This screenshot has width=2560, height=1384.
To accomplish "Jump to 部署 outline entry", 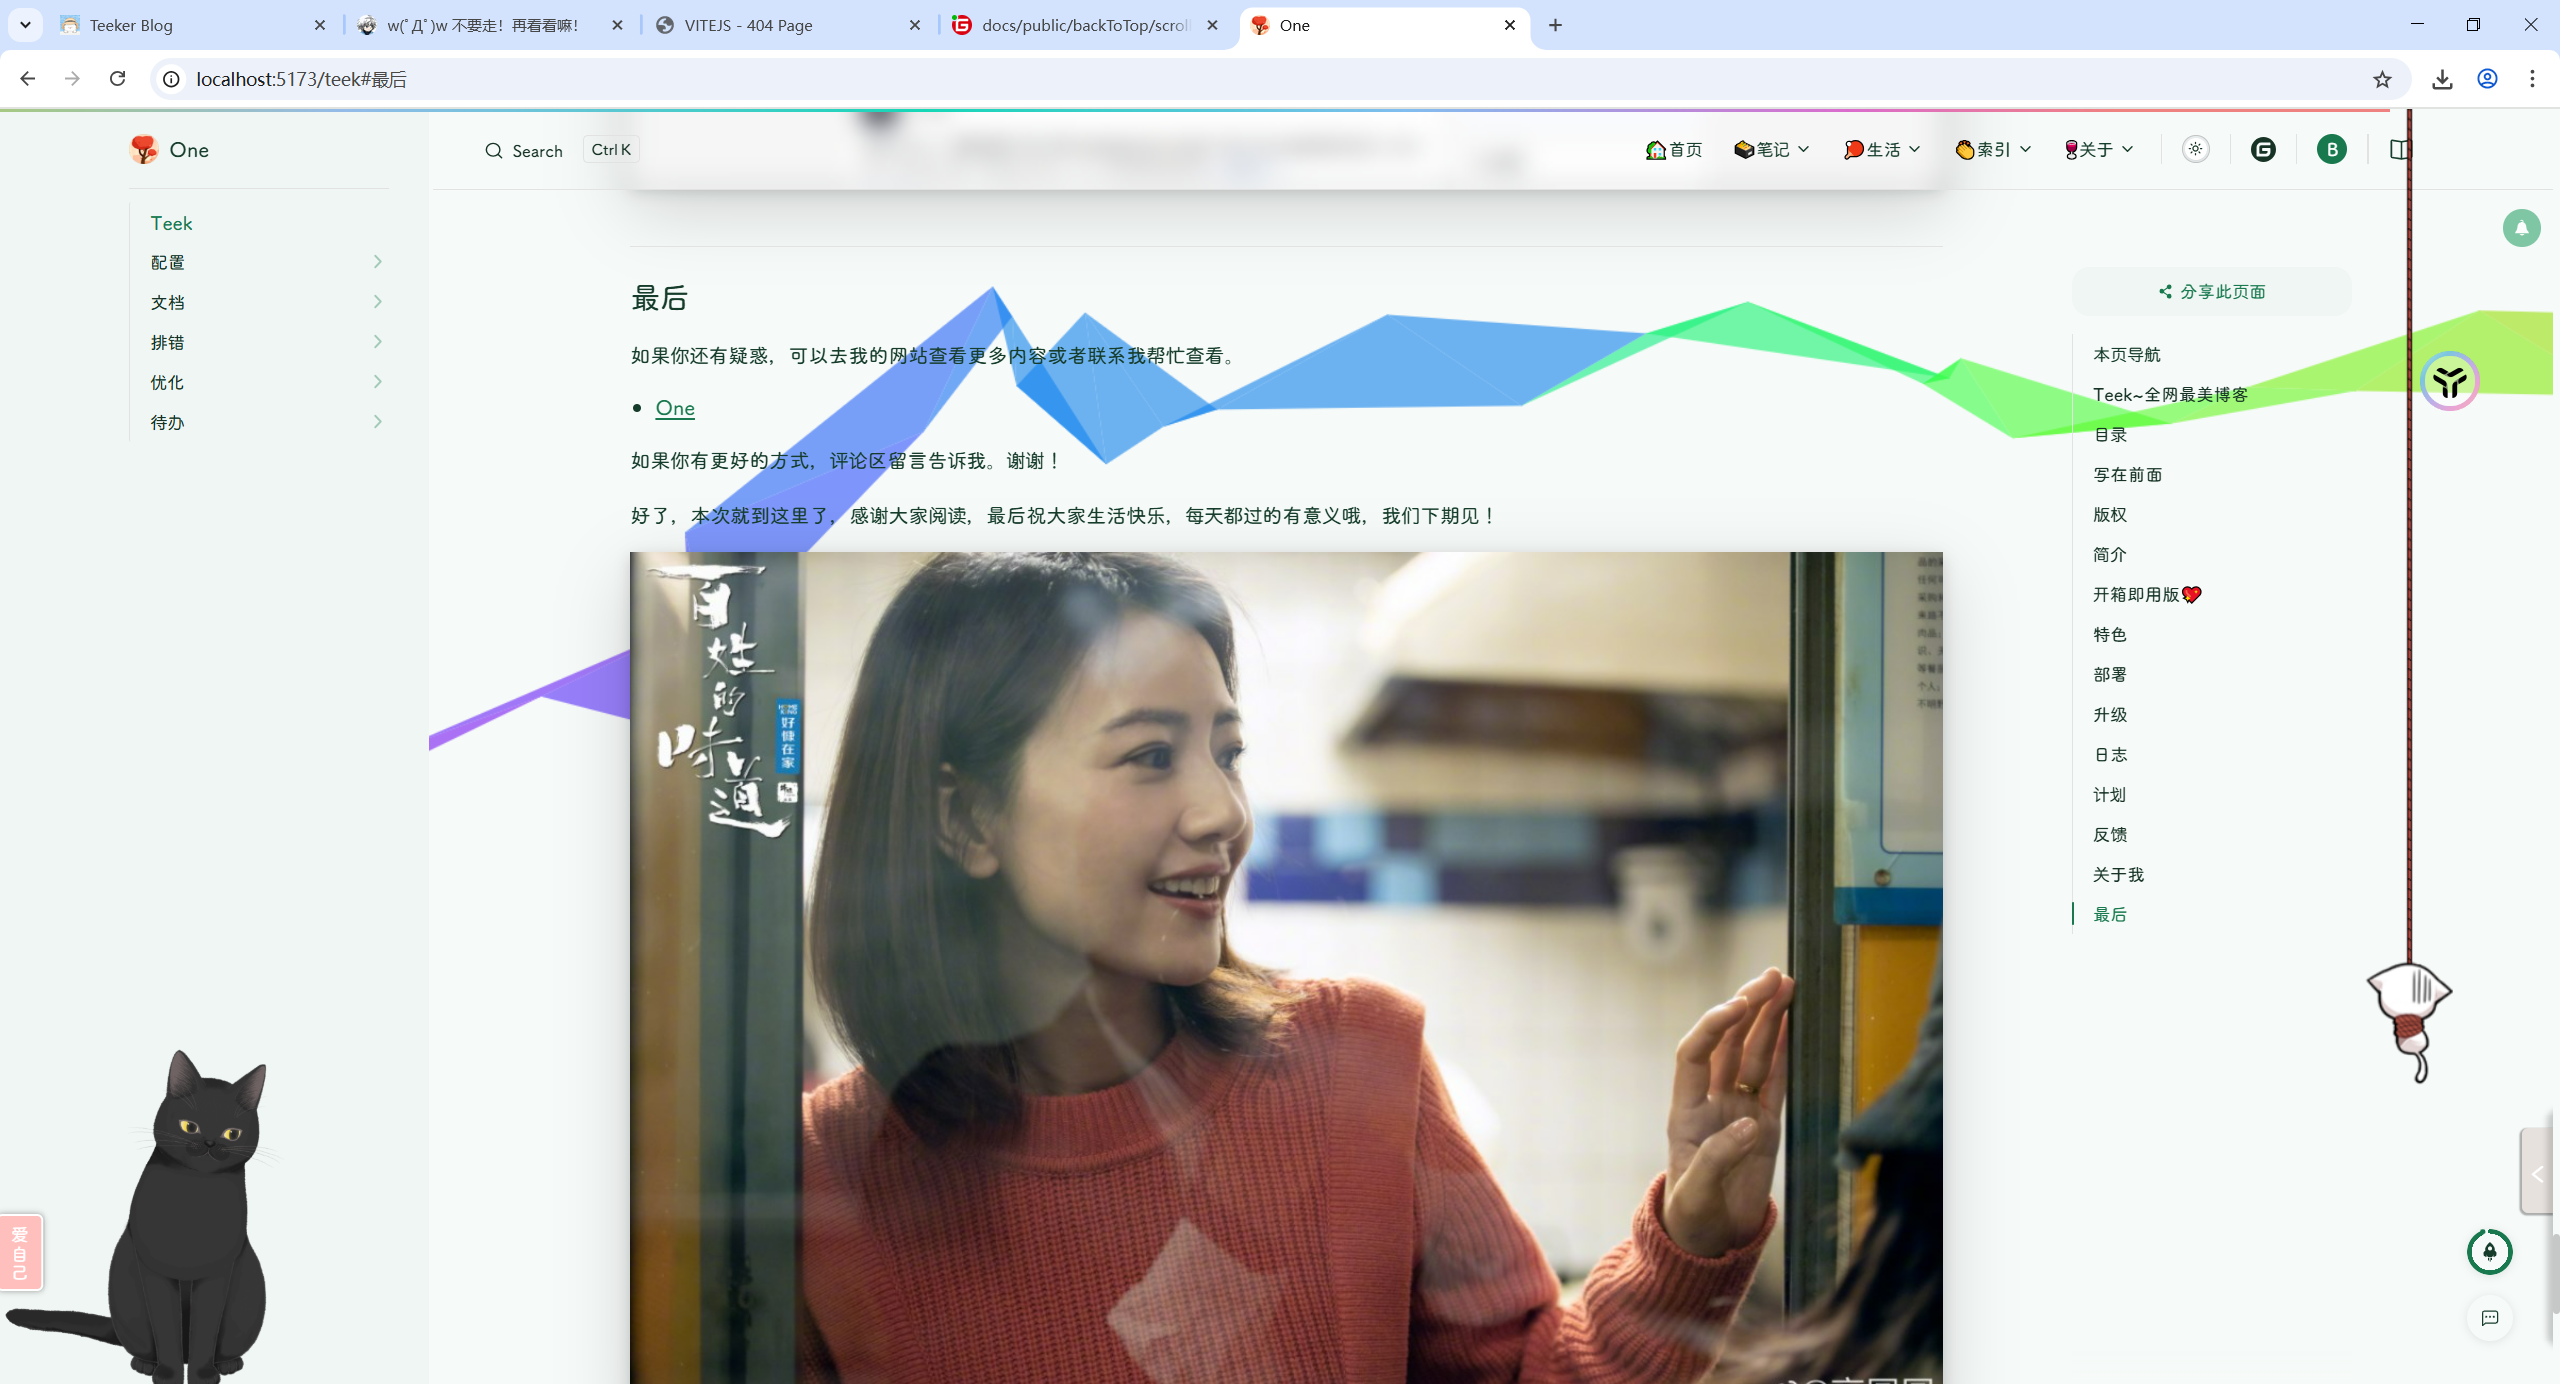I will click(2110, 675).
